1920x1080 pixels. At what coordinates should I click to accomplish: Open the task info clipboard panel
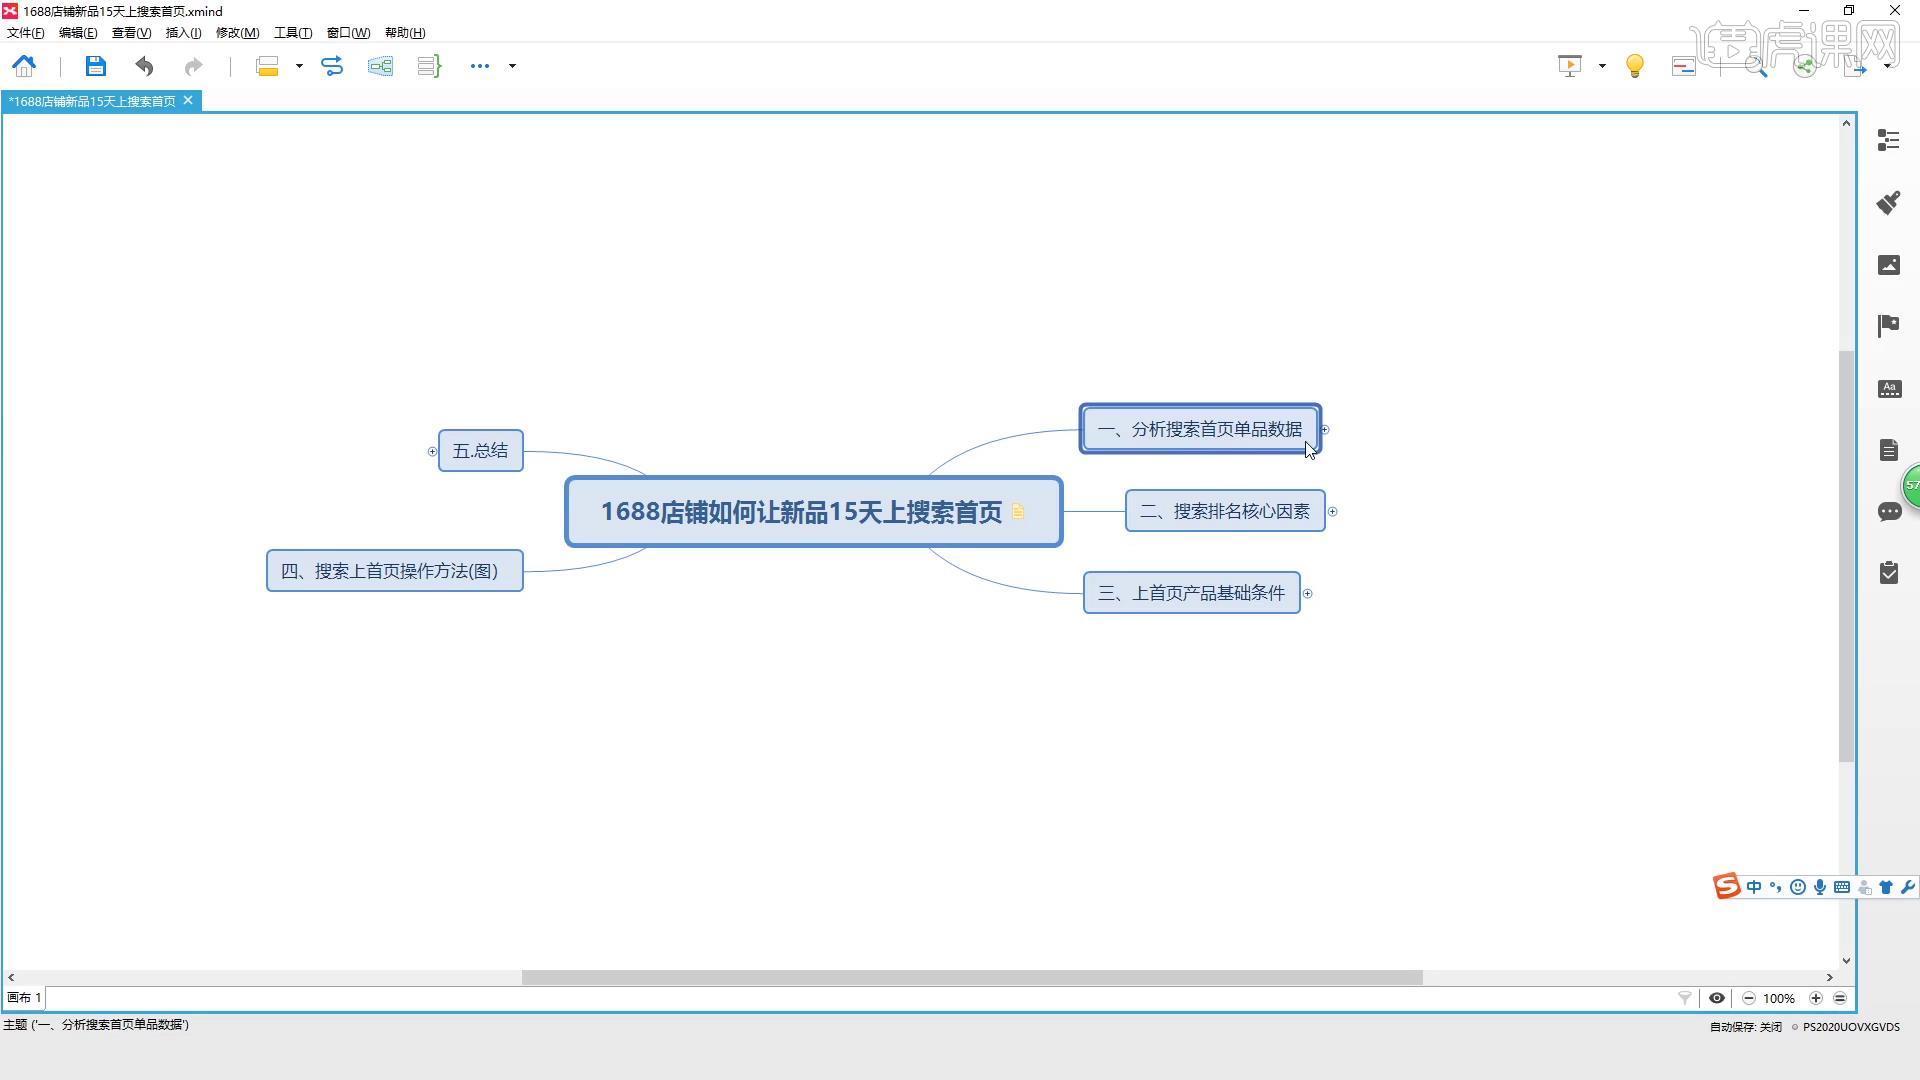pos(1889,572)
